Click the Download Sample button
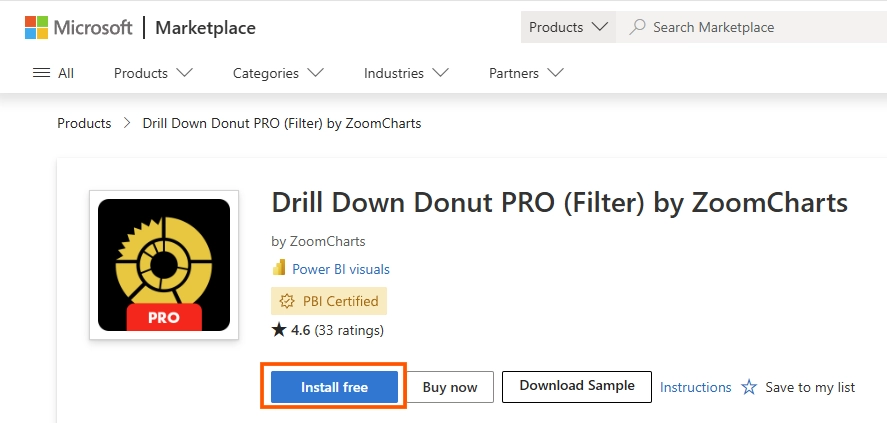The image size is (887, 423). pyautogui.click(x=577, y=387)
